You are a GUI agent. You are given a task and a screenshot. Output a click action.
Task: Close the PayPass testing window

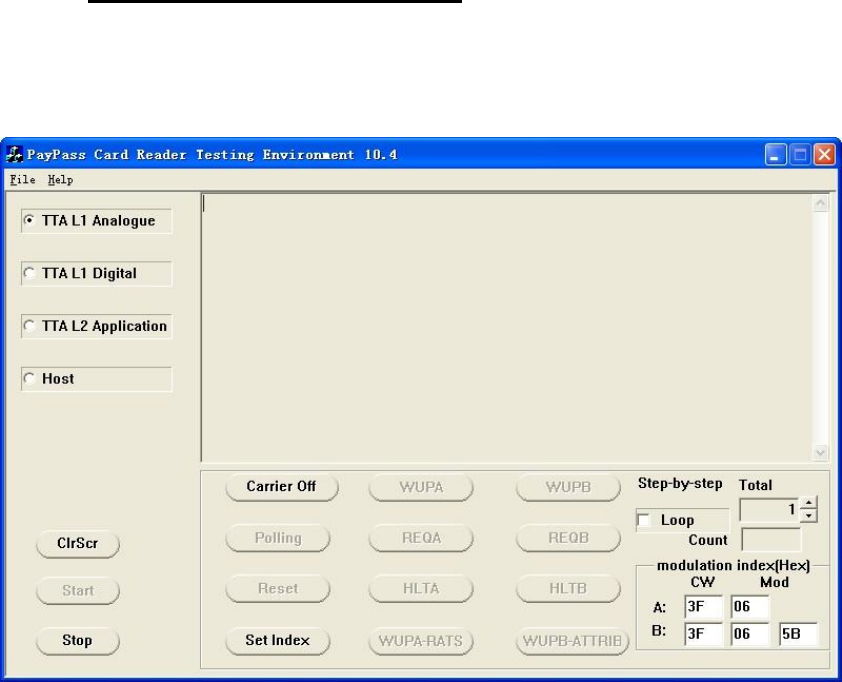coord(824,155)
